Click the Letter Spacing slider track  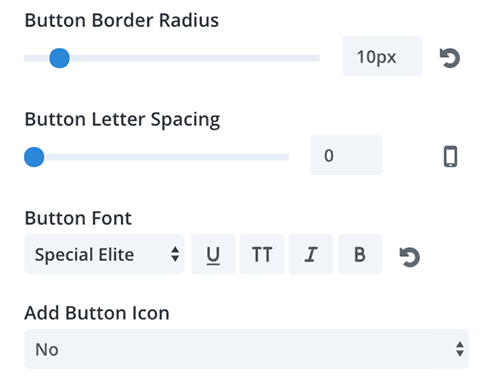click(156, 157)
